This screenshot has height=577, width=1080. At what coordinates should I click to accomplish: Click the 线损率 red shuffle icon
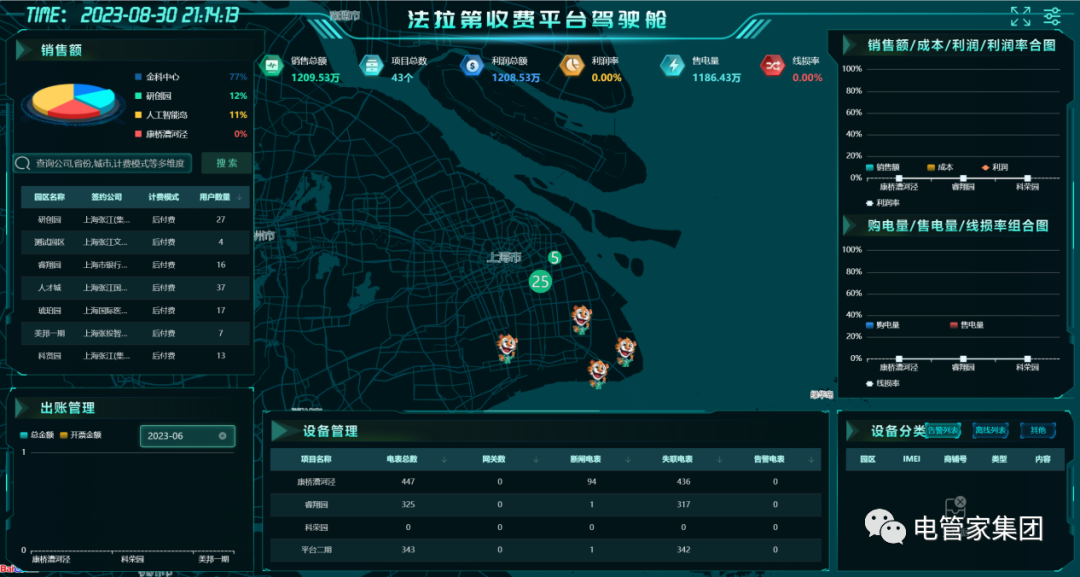[773, 66]
